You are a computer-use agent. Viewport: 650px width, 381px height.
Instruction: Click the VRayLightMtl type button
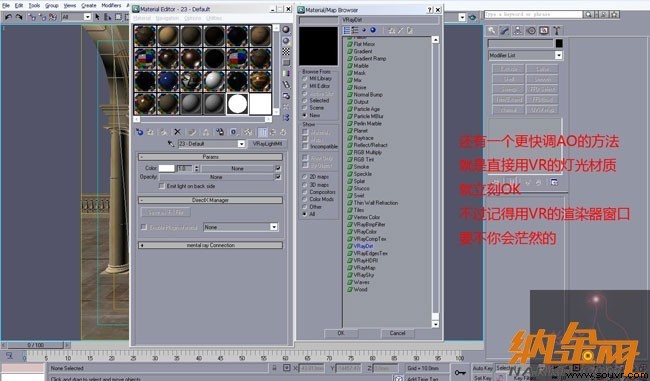coord(267,144)
